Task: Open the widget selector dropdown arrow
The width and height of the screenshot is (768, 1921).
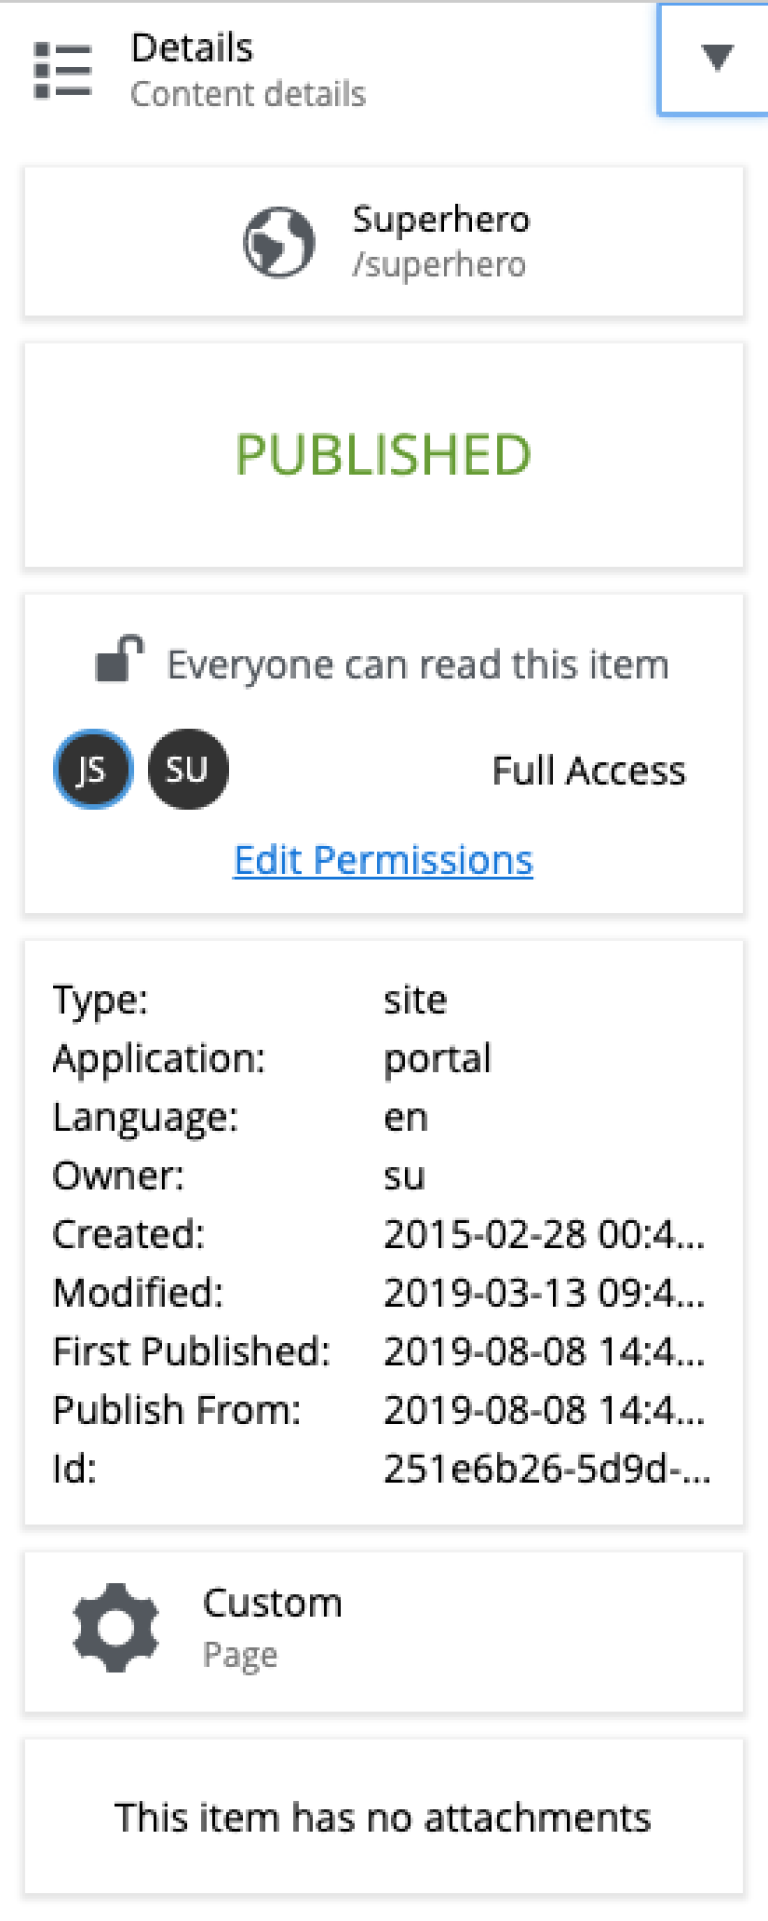Action: [716, 58]
